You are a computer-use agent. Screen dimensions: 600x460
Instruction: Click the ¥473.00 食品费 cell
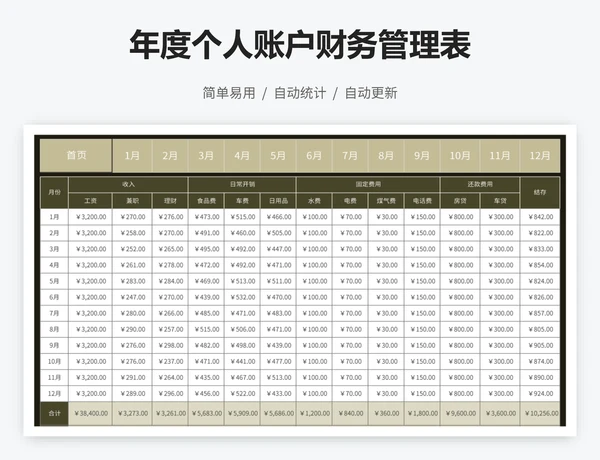206,217
